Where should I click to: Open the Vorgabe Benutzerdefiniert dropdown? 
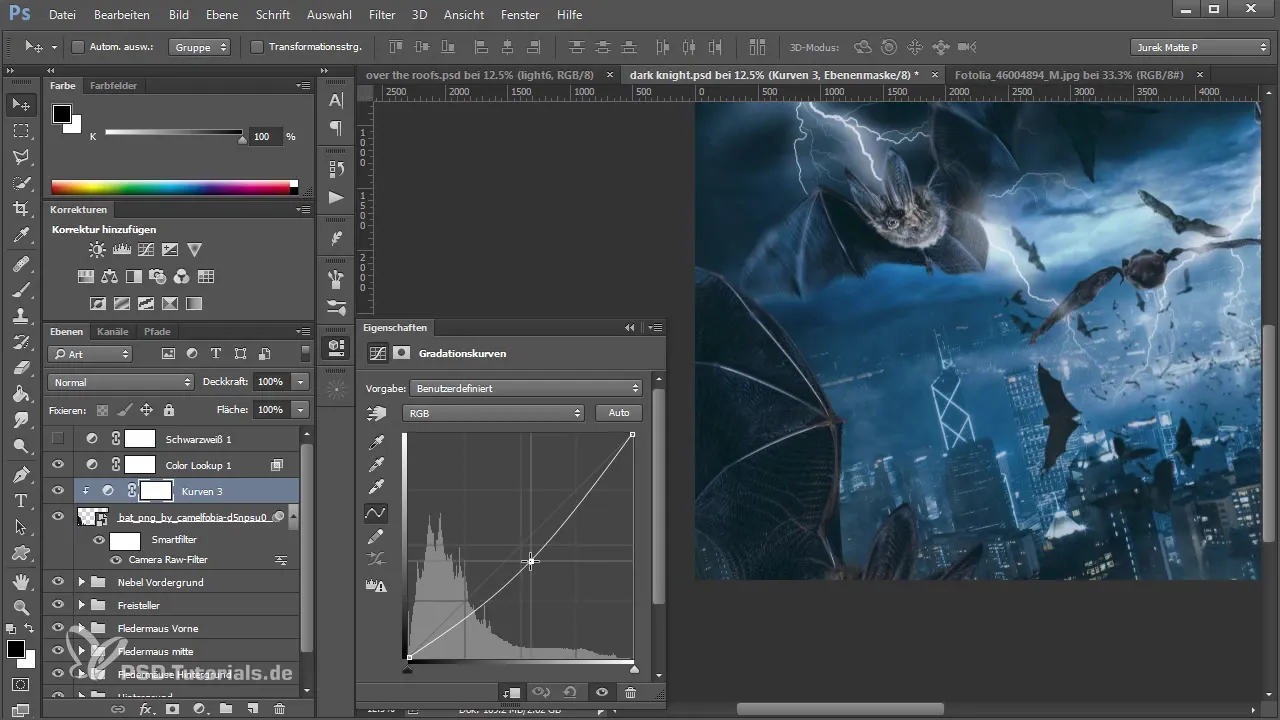526,388
